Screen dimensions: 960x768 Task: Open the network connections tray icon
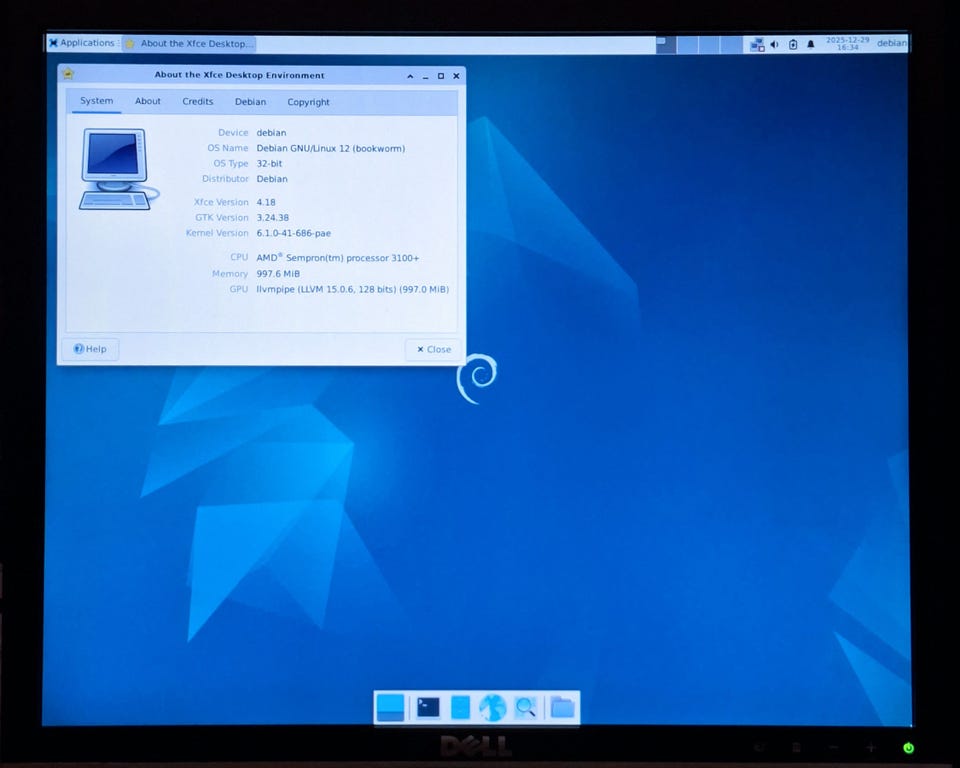[757, 44]
